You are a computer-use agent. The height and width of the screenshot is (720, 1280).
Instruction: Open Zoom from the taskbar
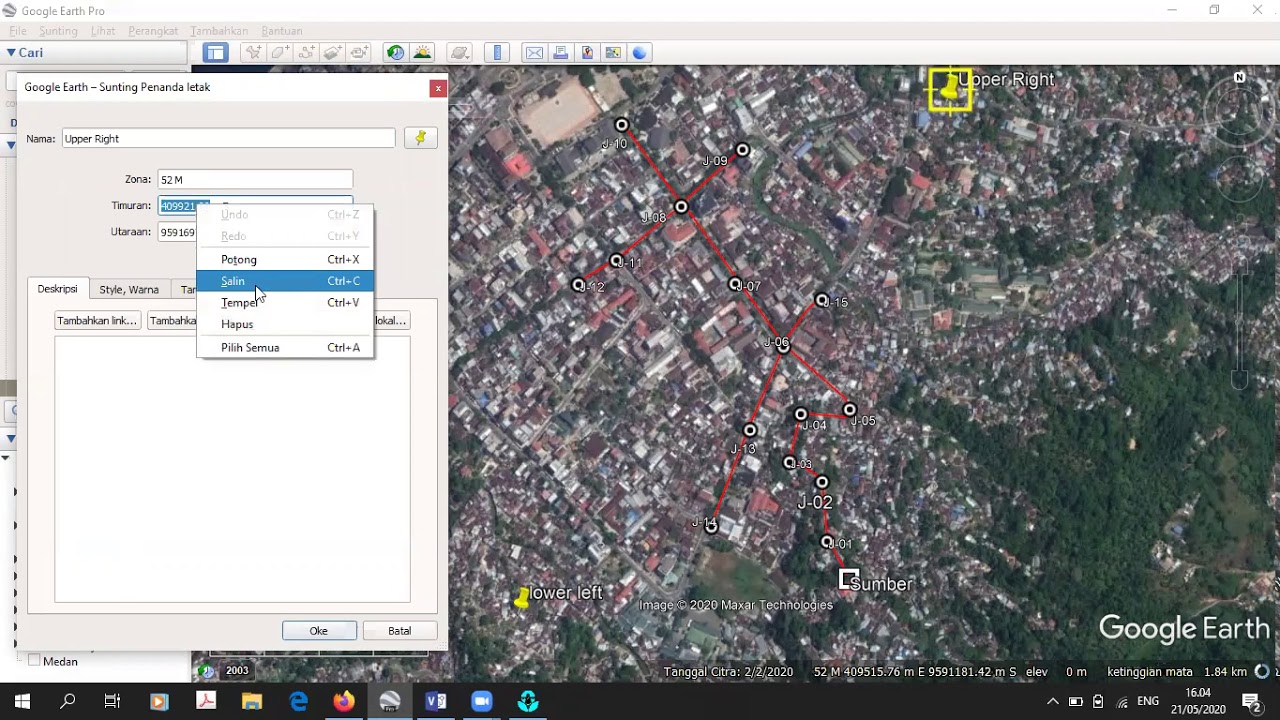(x=482, y=702)
